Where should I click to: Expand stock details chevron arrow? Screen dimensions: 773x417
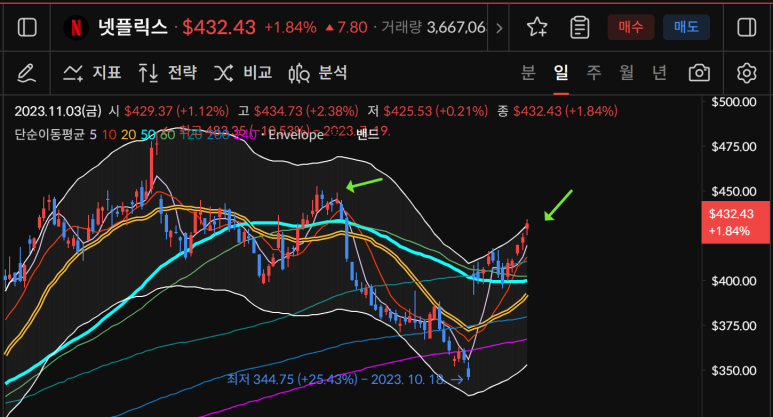(x=499, y=28)
